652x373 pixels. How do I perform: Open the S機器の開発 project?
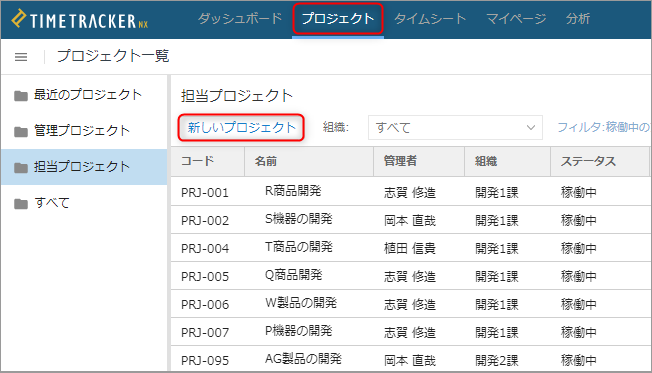[299, 219]
